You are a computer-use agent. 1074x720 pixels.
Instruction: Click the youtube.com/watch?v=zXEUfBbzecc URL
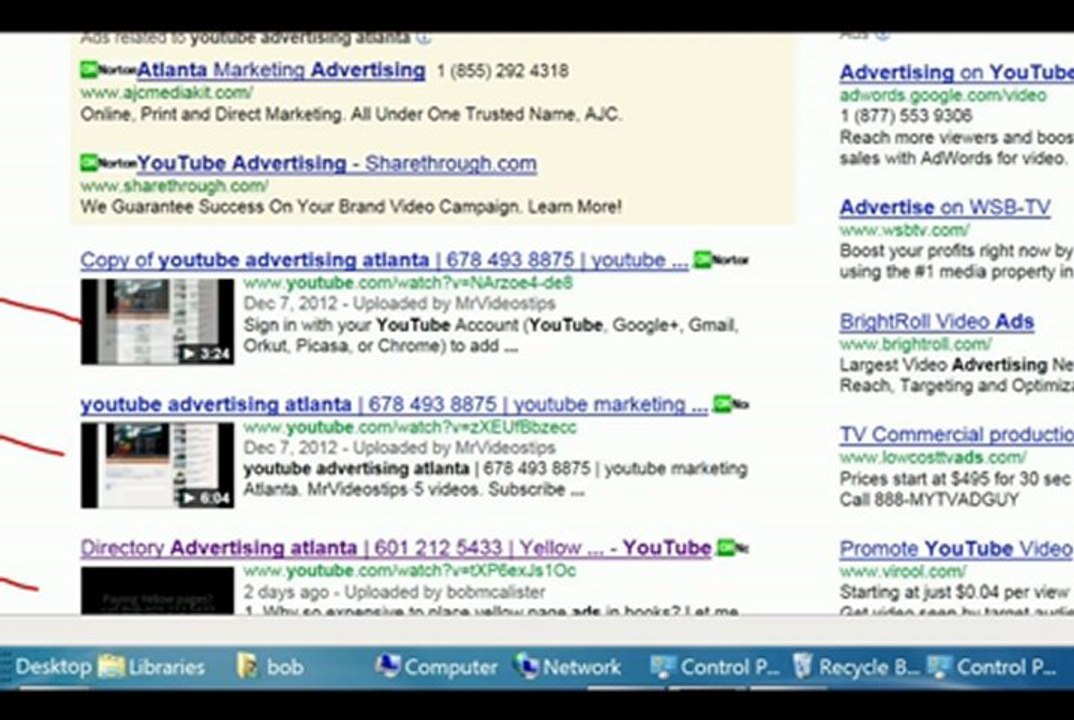(x=410, y=427)
